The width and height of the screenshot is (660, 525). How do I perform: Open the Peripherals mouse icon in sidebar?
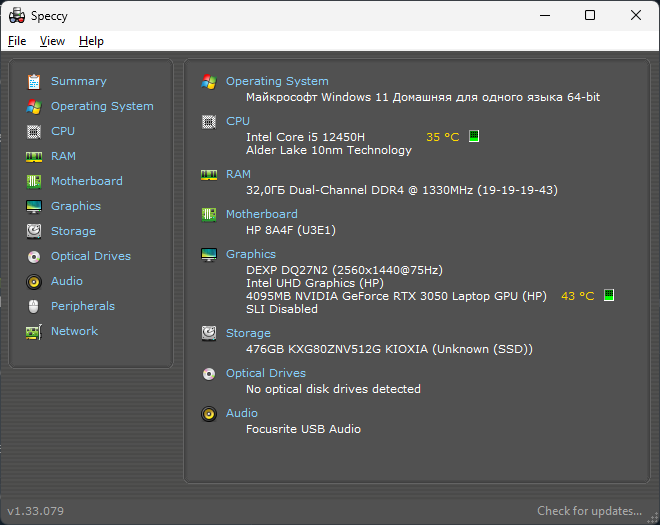[x=34, y=306]
